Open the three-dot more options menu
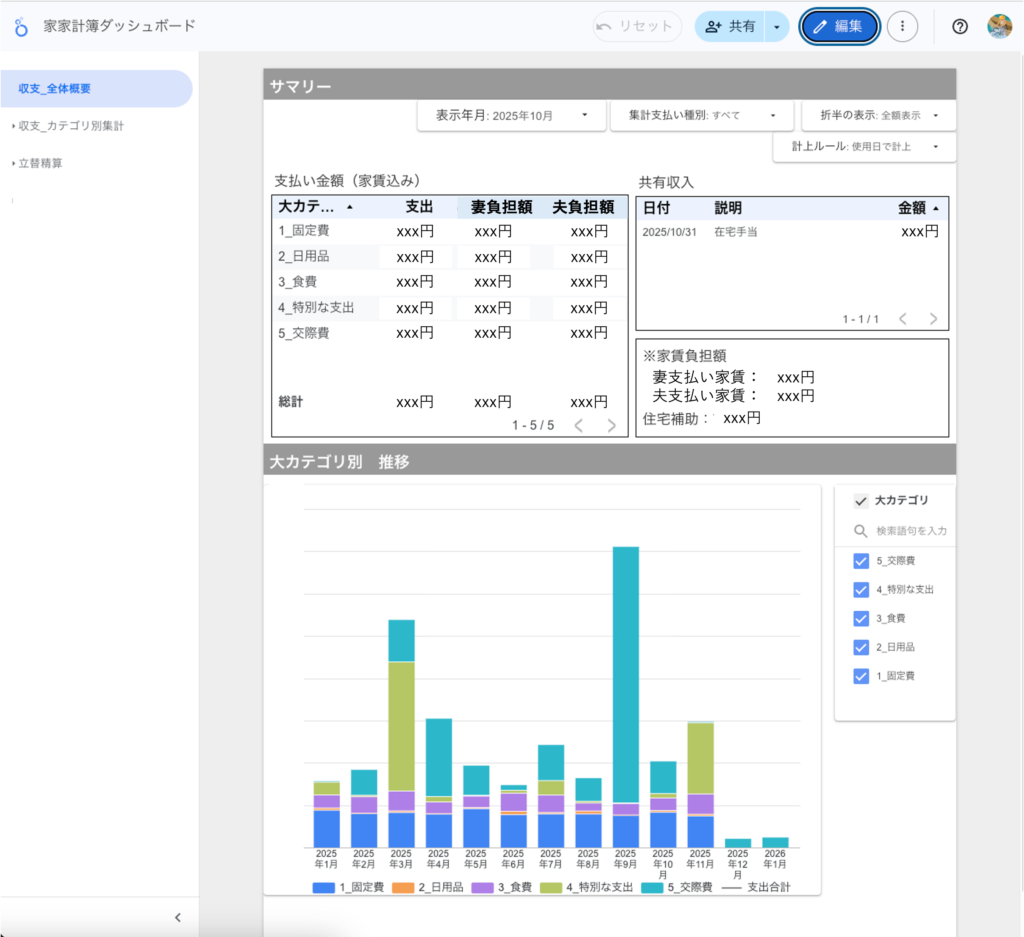The width and height of the screenshot is (1024, 937). 902,27
